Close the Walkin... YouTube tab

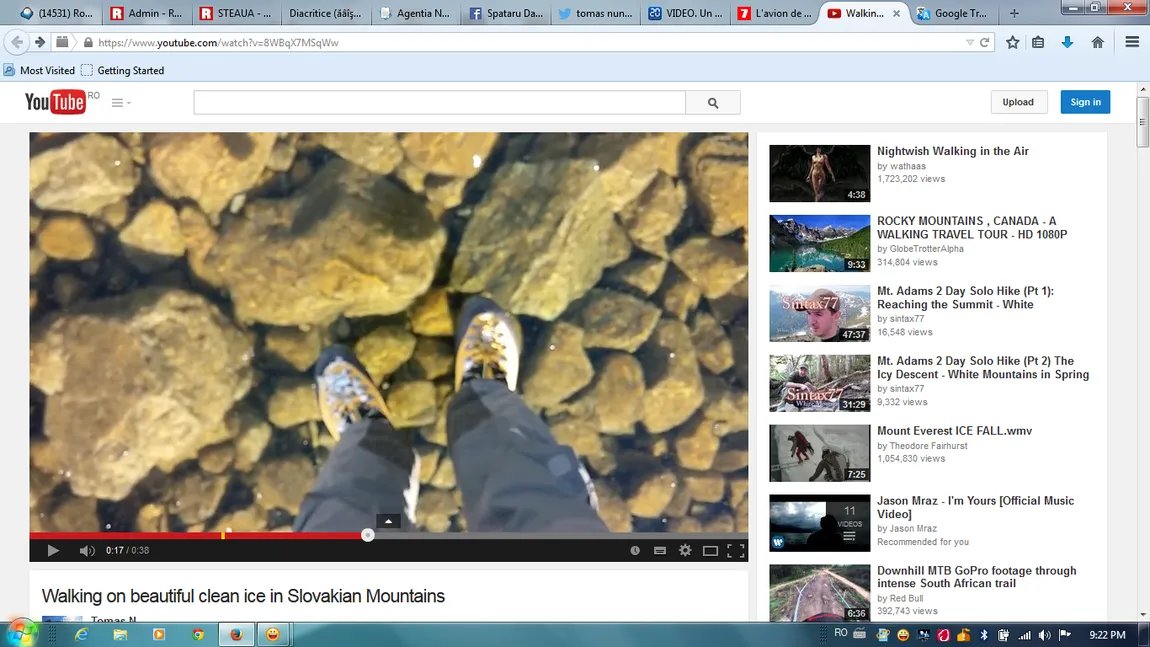(x=896, y=13)
